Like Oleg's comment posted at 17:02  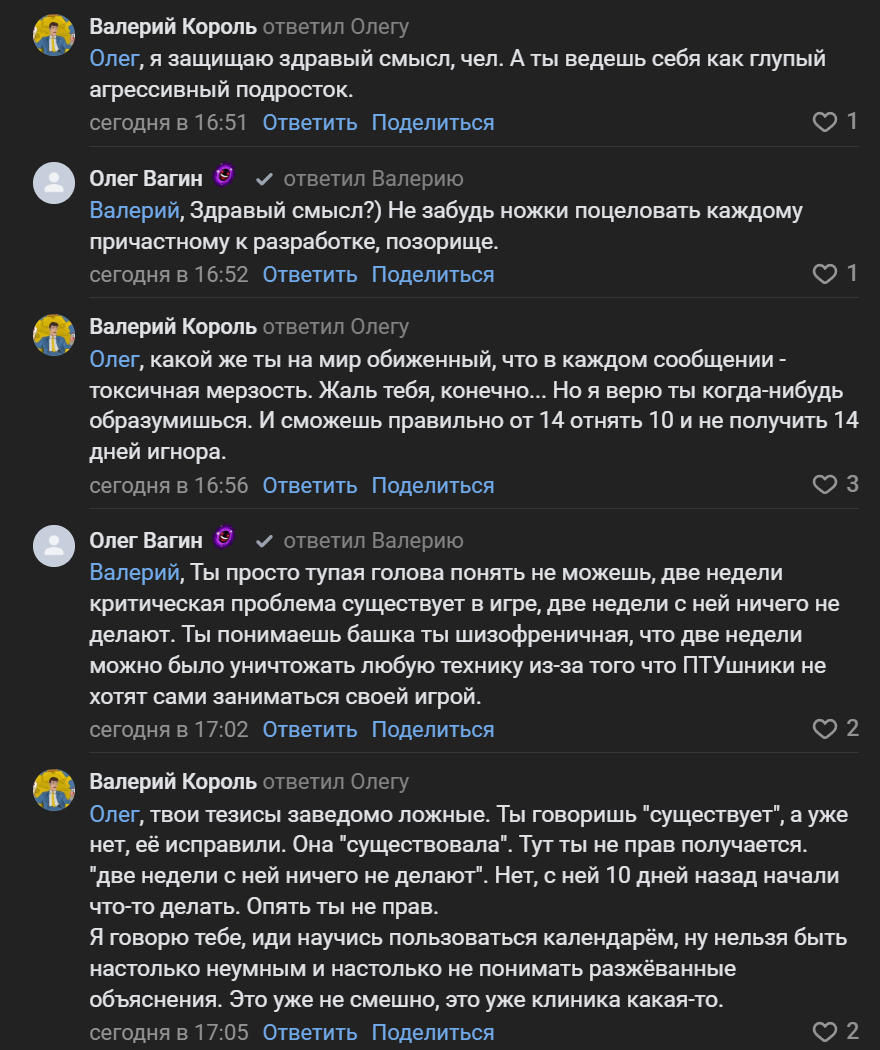[824, 729]
